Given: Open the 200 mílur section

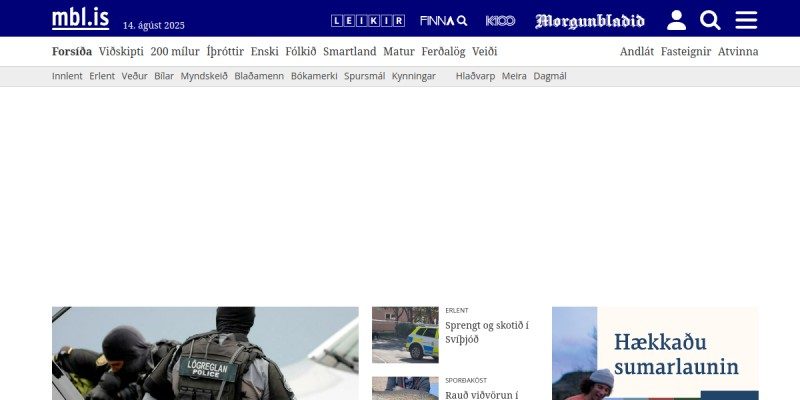Looking at the screenshot, I should click(x=174, y=52).
